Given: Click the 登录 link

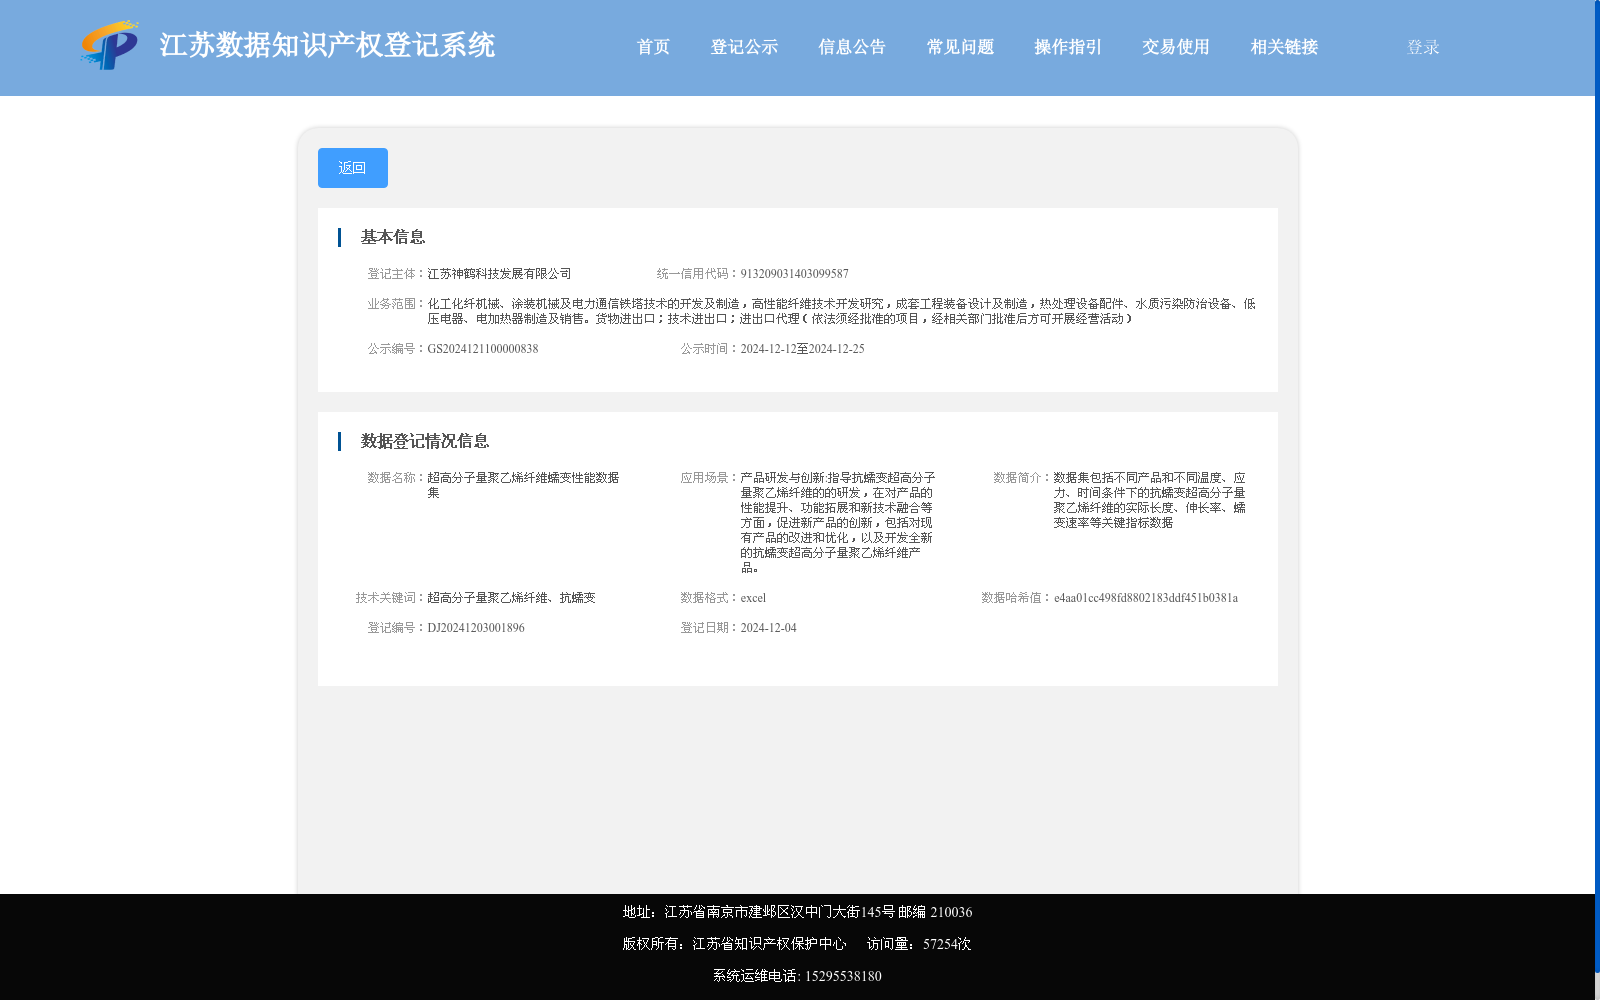Looking at the screenshot, I should click(1423, 47).
